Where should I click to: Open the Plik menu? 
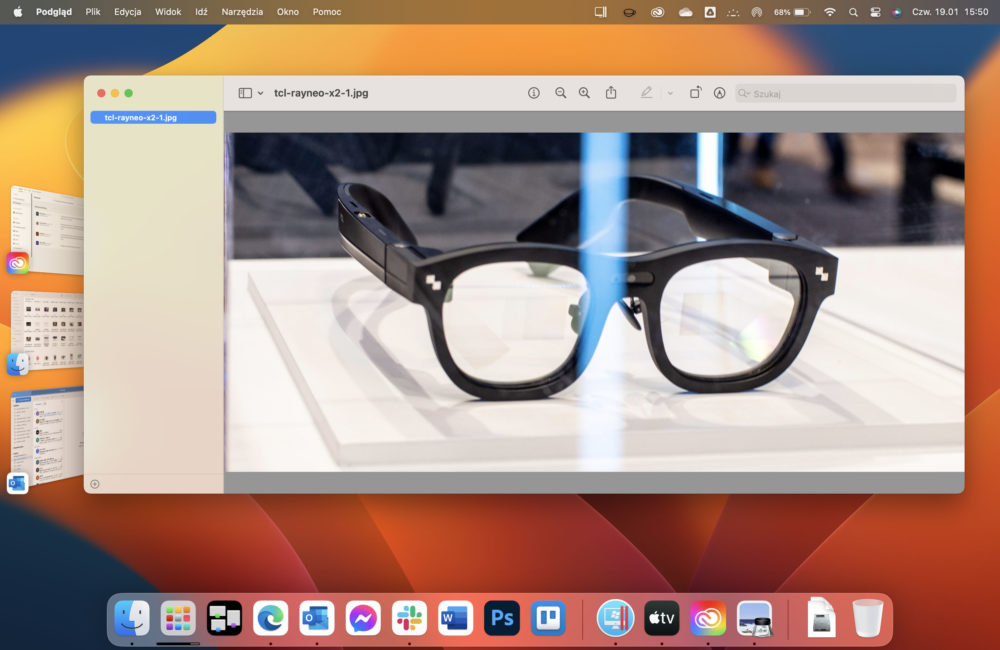pyautogui.click(x=93, y=11)
